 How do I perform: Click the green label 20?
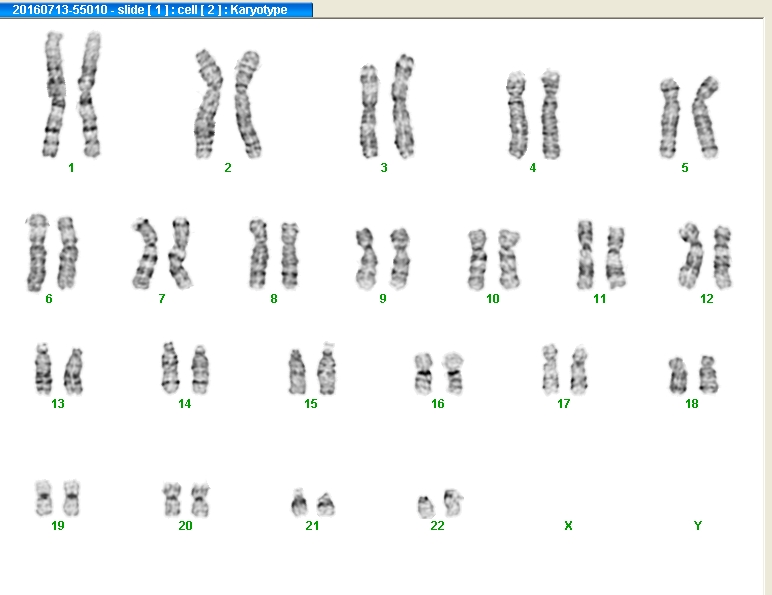point(185,526)
